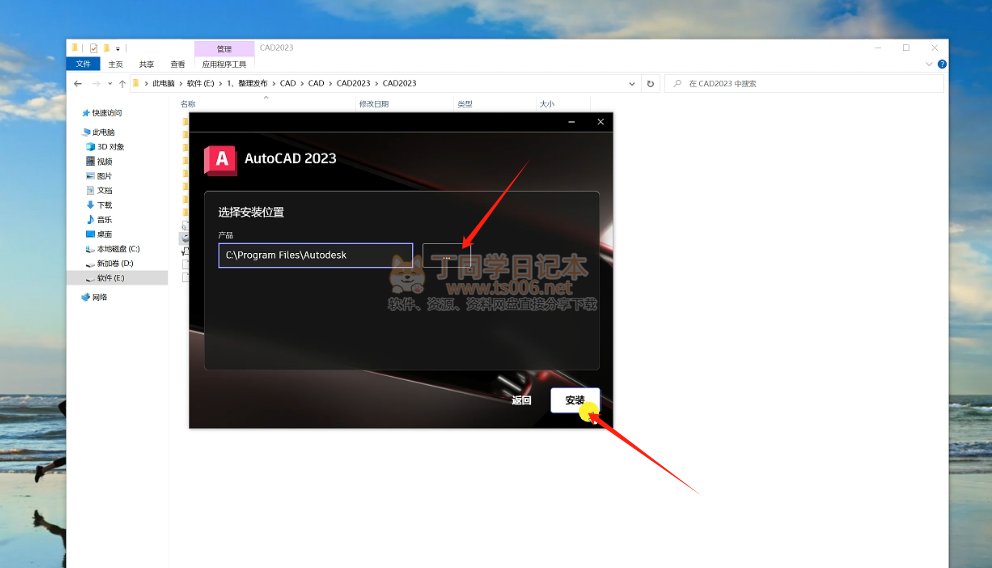The width and height of the screenshot is (992, 568).
Task: Switch to the 查看 ribbon tab
Action: point(178,64)
